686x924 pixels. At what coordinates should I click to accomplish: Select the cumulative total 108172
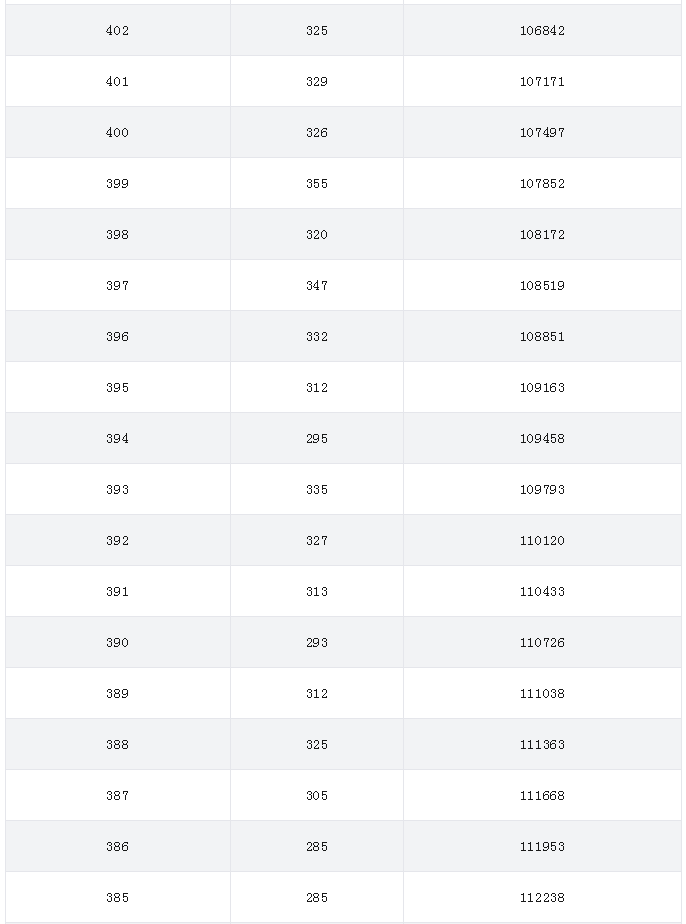[x=542, y=235]
